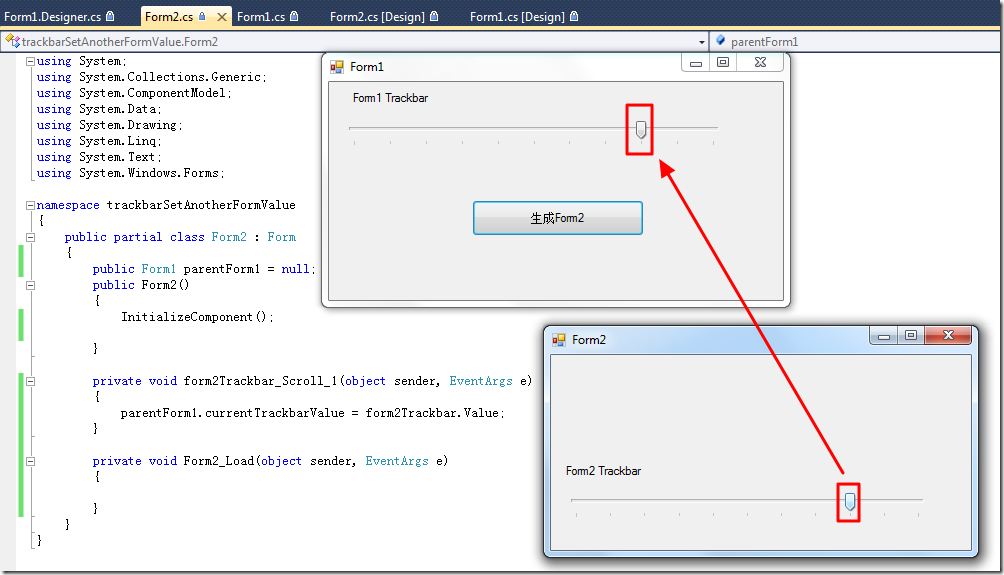Maximize the Form2 window
Viewport: 1004px width, 575px height.
click(911, 336)
